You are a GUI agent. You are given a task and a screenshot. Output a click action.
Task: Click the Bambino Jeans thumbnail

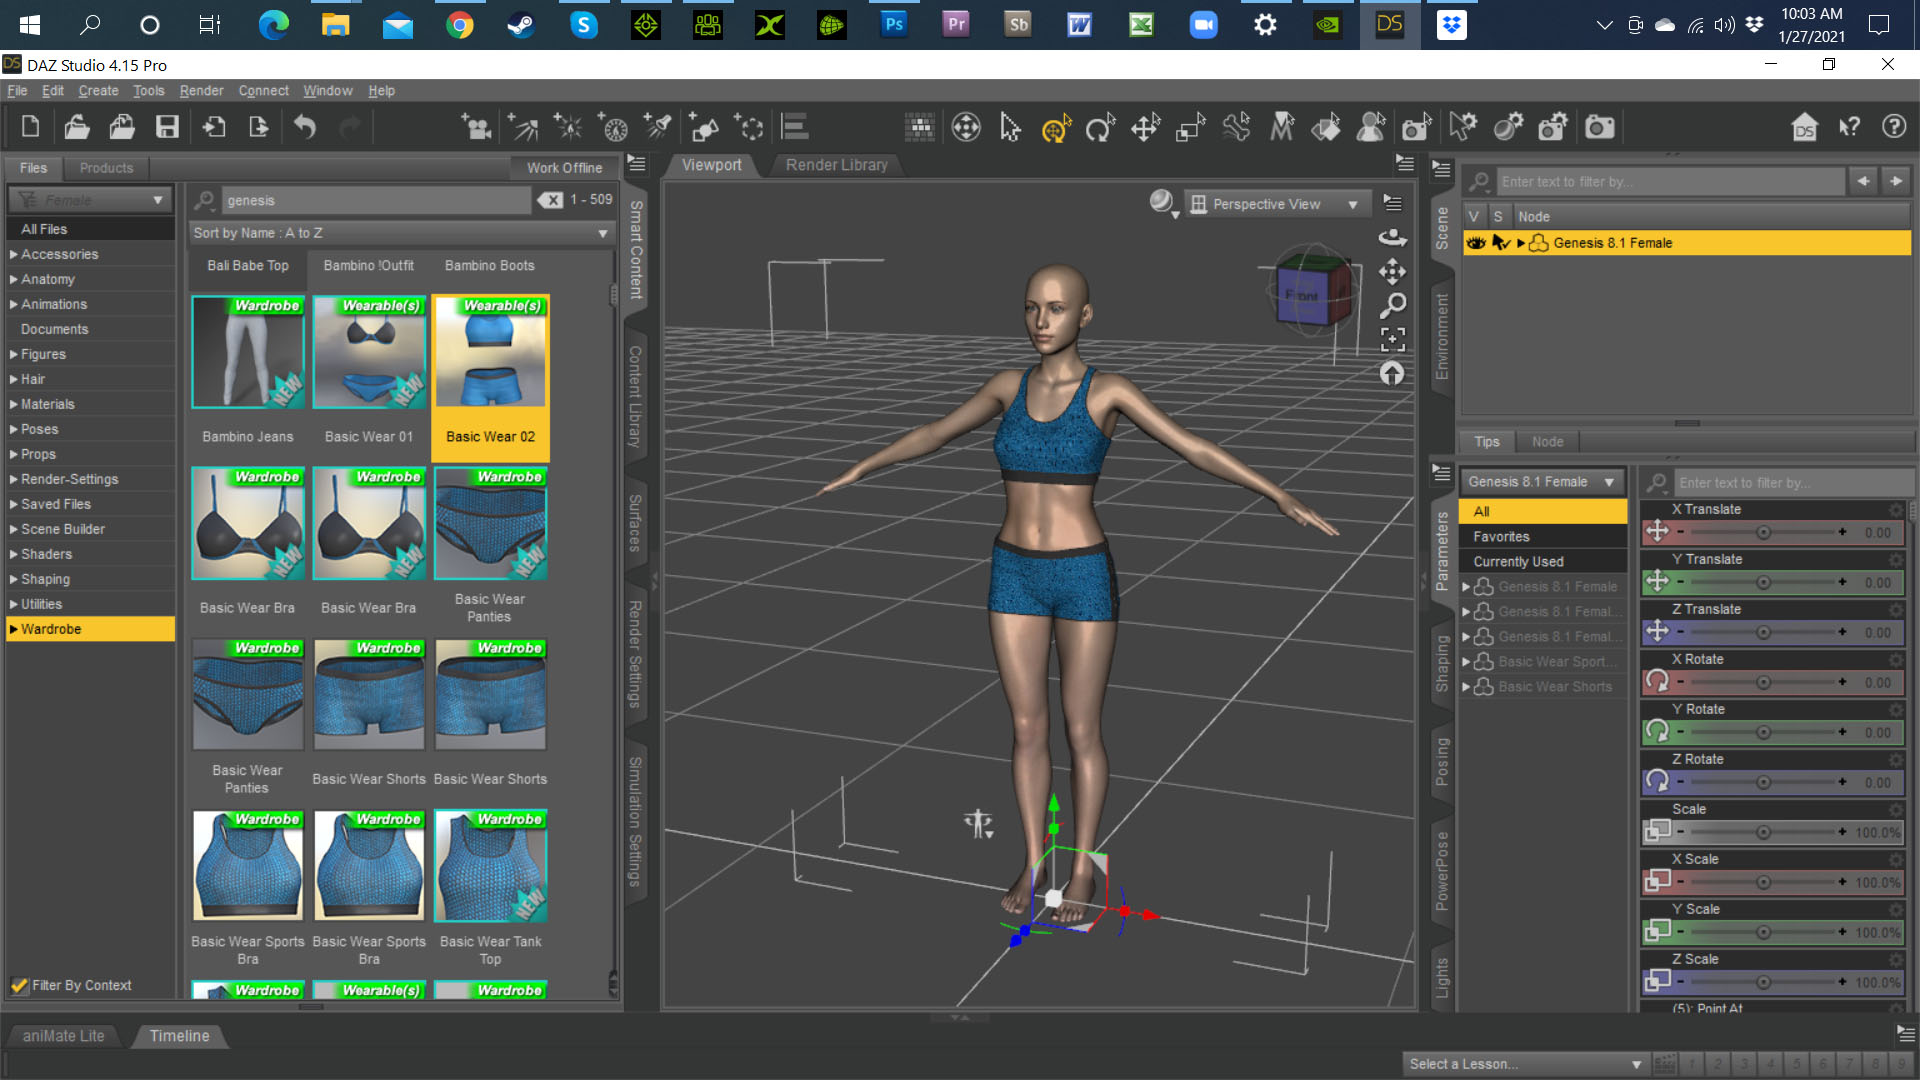(x=248, y=352)
